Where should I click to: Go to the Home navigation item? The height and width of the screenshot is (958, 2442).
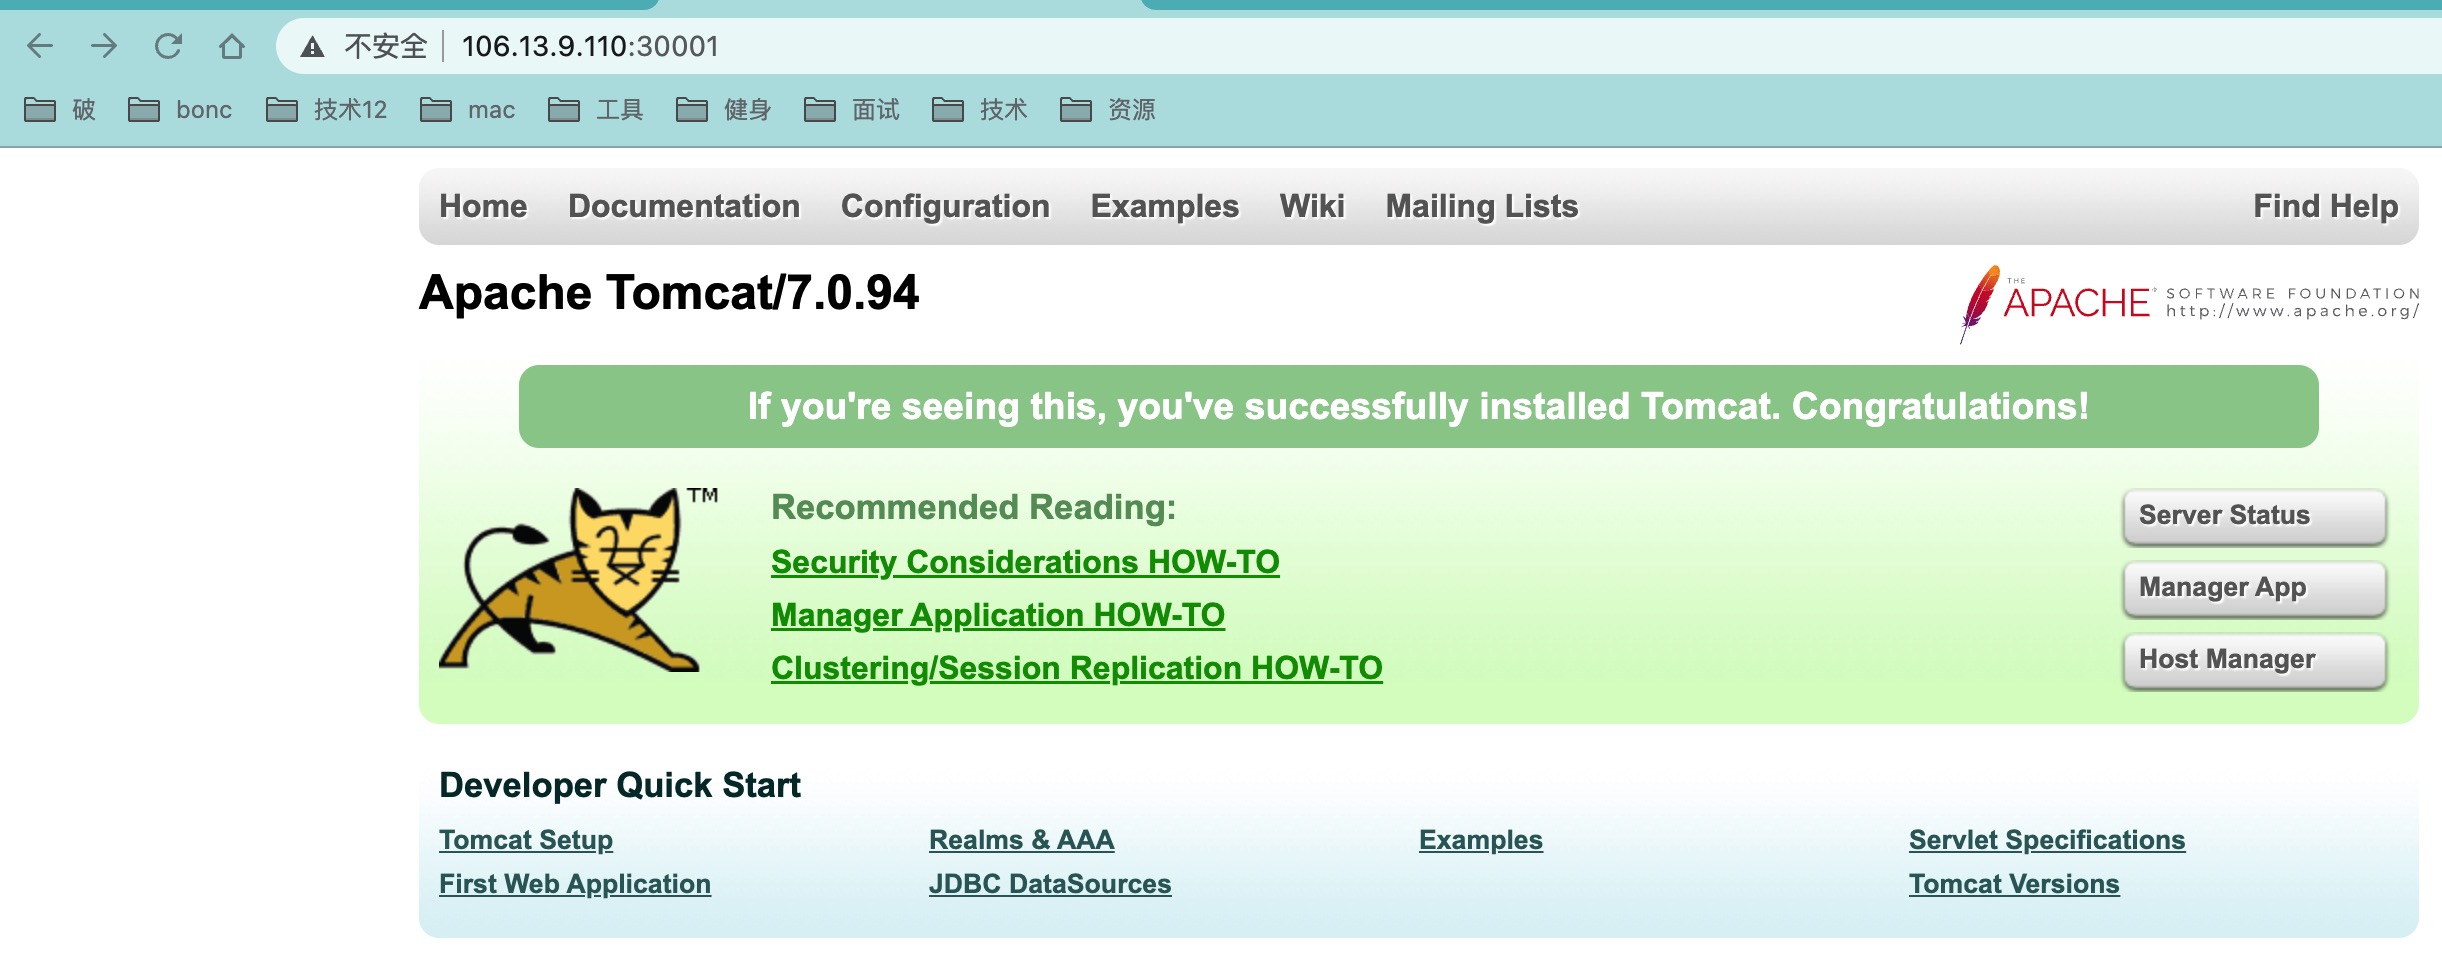click(x=483, y=206)
